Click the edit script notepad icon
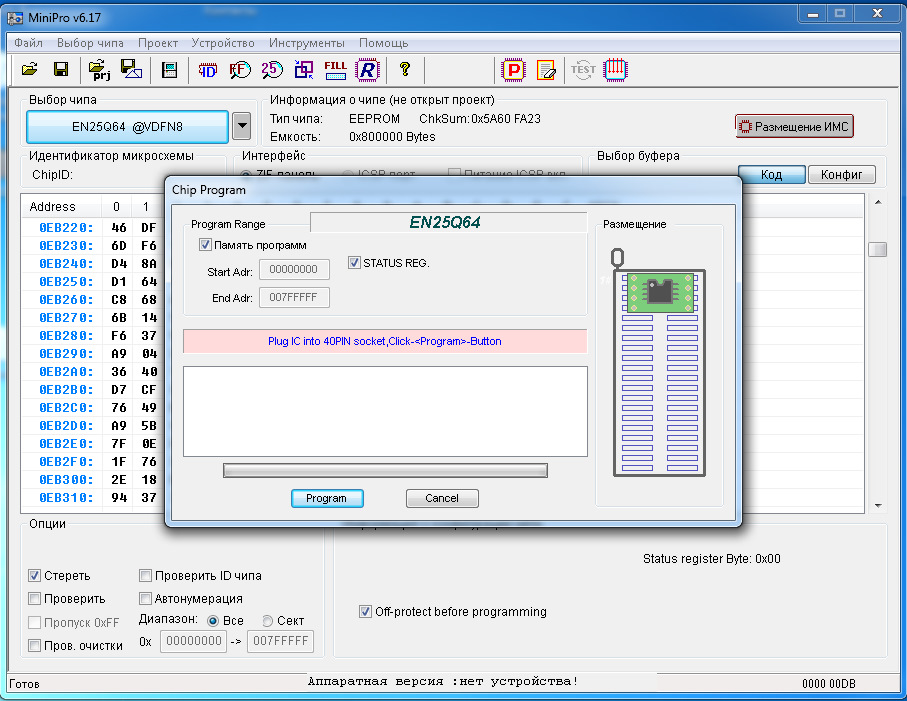907x701 pixels. tap(546, 70)
